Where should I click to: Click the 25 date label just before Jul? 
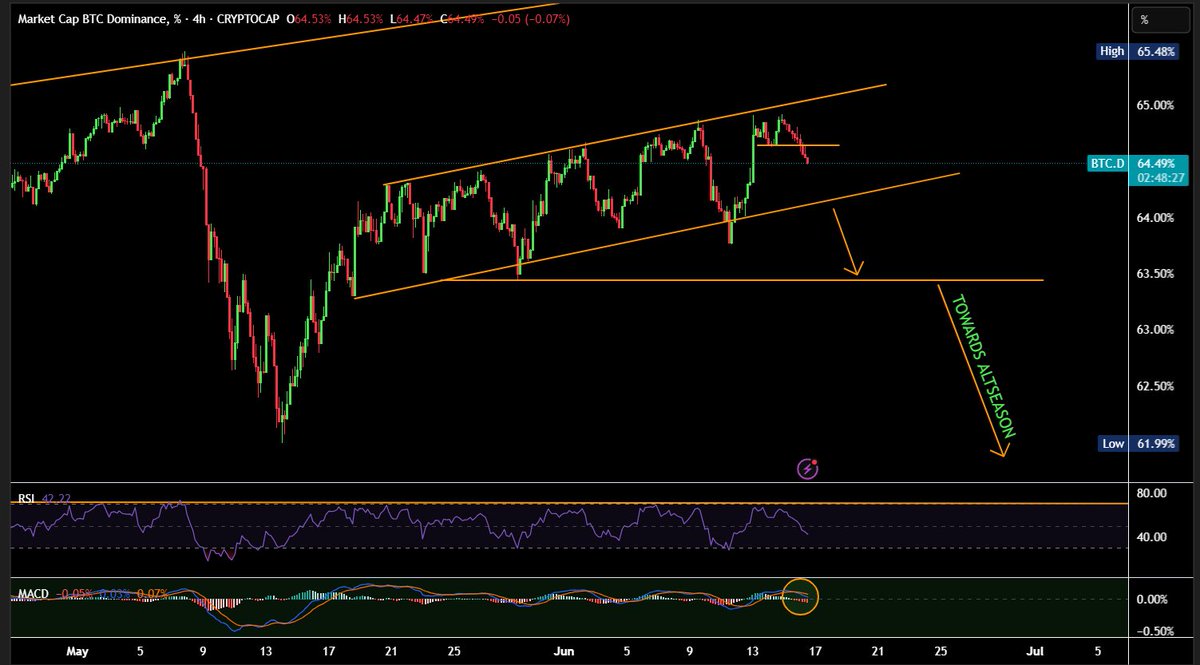tap(940, 651)
